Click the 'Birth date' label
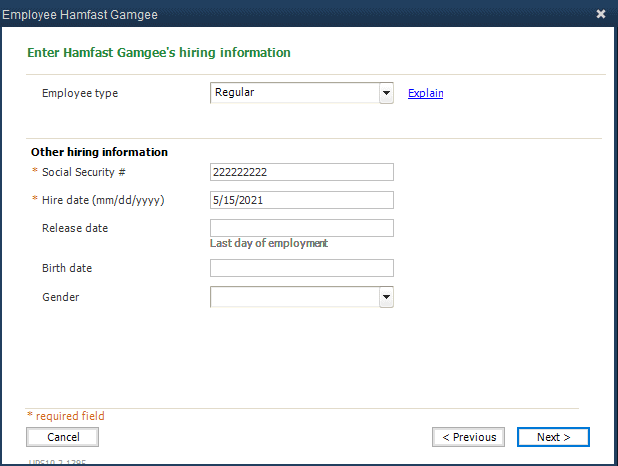This screenshot has width=618, height=466. click(x=67, y=268)
